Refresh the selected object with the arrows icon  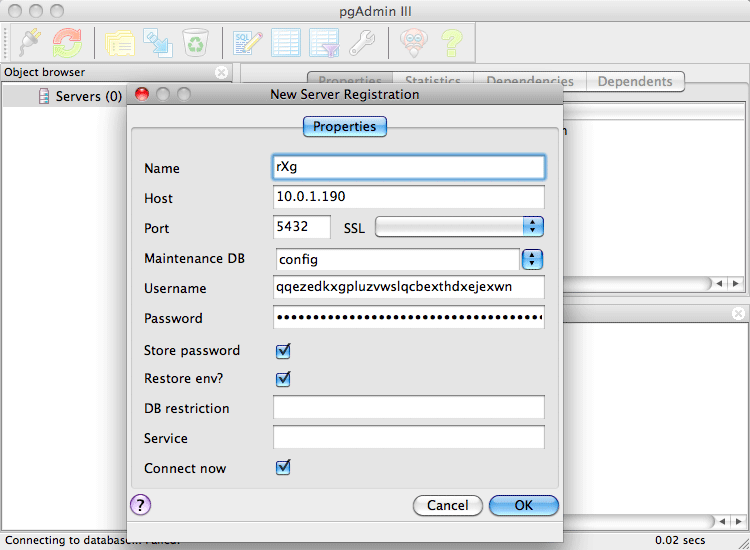pyautogui.click(x=67, y=43)
